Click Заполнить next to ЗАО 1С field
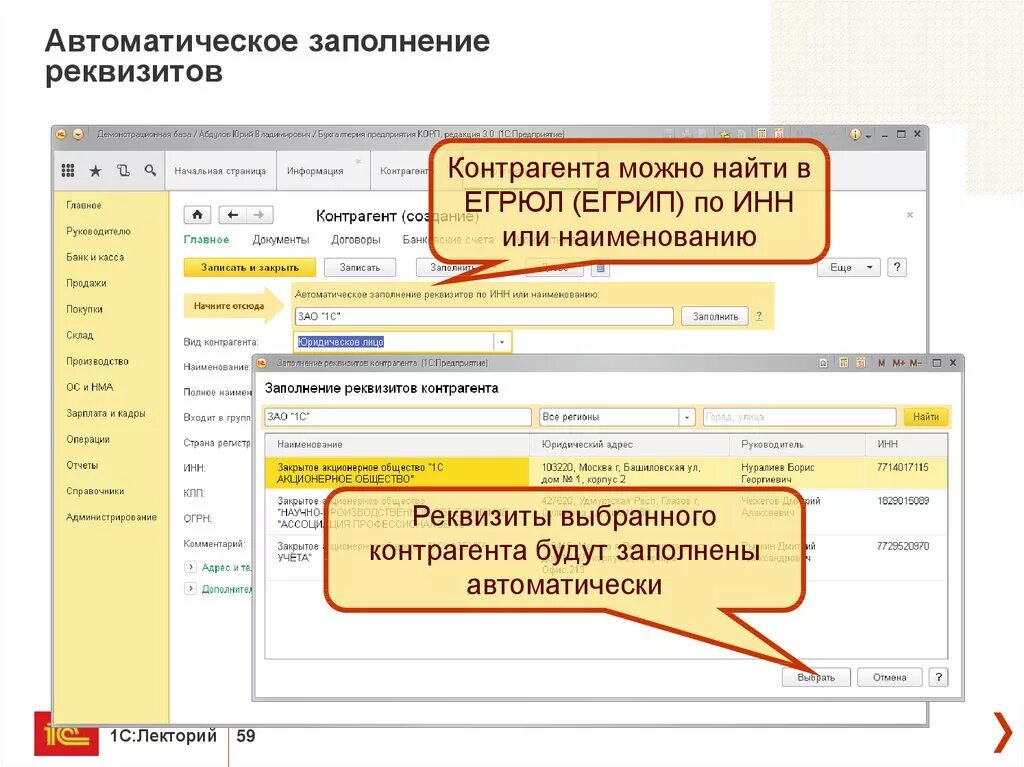 click(x=715, y=316)
